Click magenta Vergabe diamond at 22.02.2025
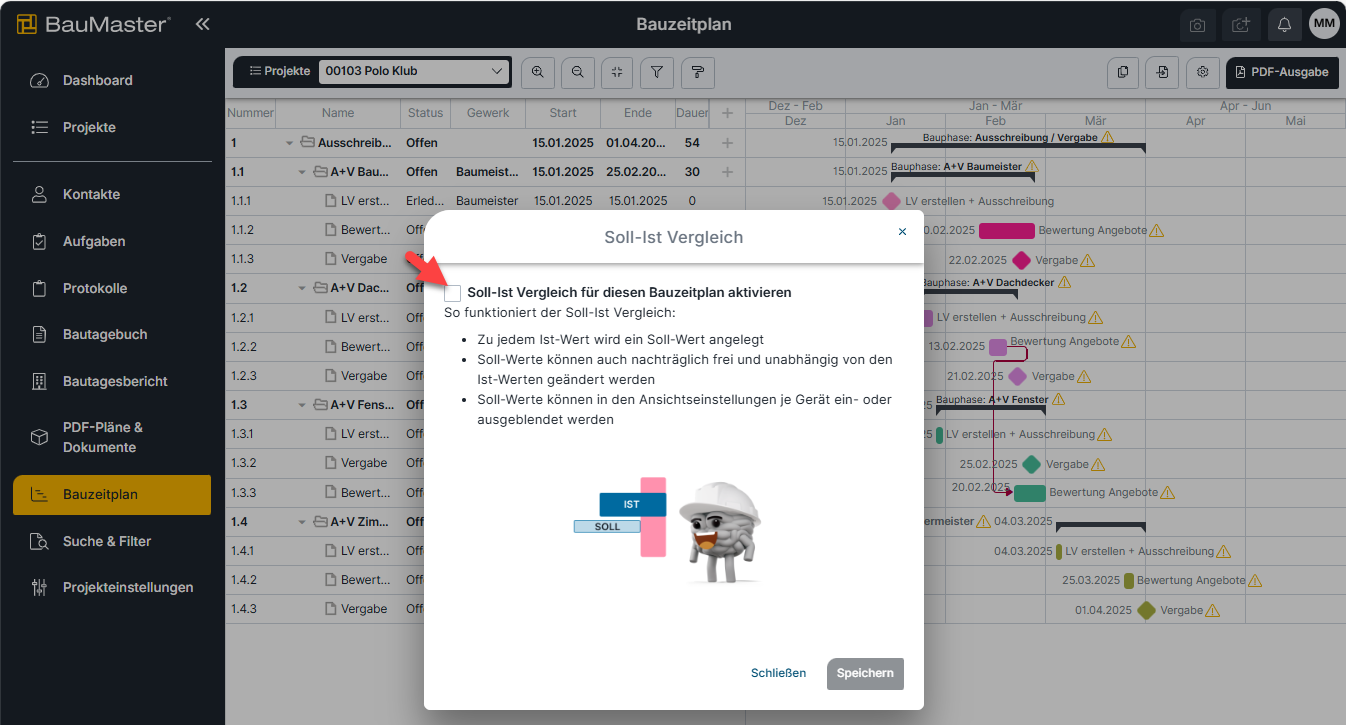The image size is (1346, 725). [x=1021, y=260]
